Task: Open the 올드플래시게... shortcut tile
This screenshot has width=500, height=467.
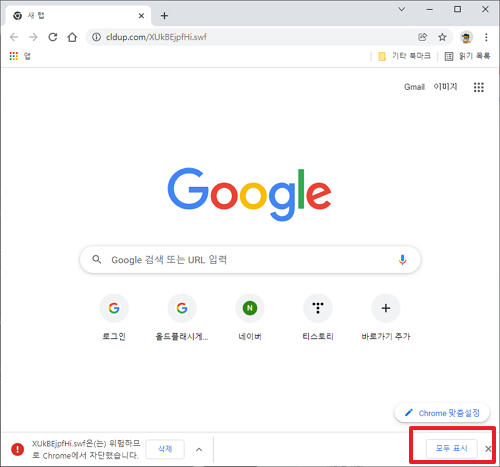Action: point(182,317)
